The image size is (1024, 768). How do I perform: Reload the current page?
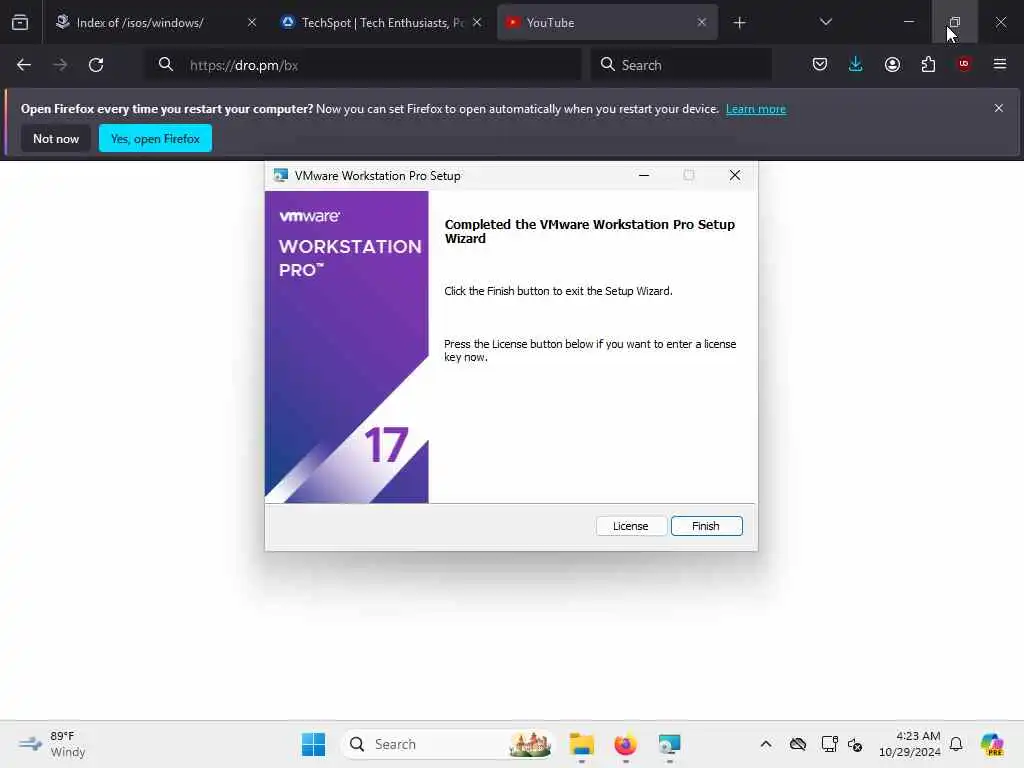96,65
